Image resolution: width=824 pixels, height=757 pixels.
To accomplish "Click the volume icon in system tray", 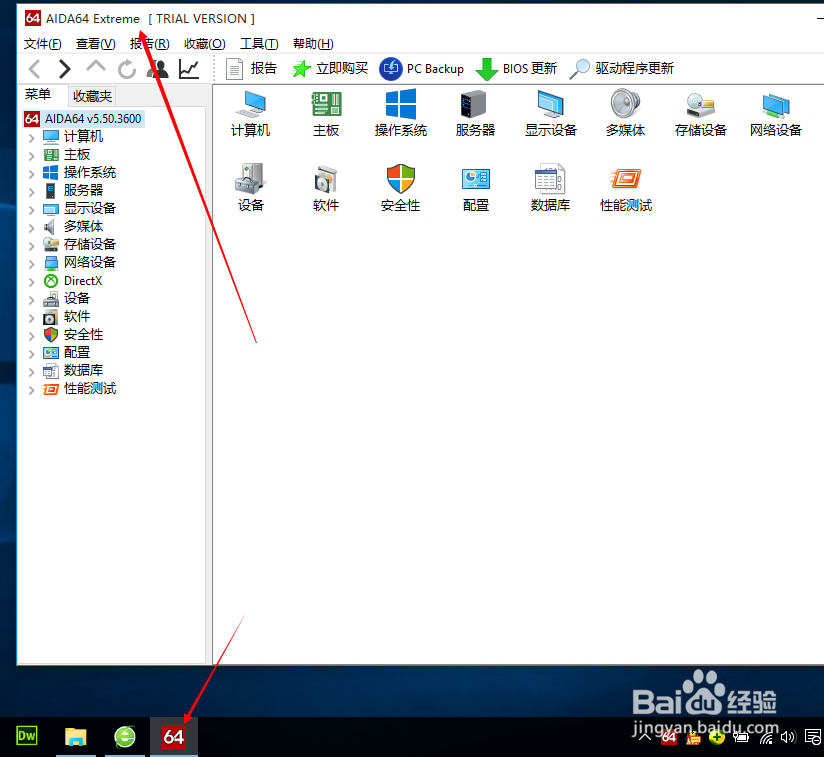I will point(788,738).
